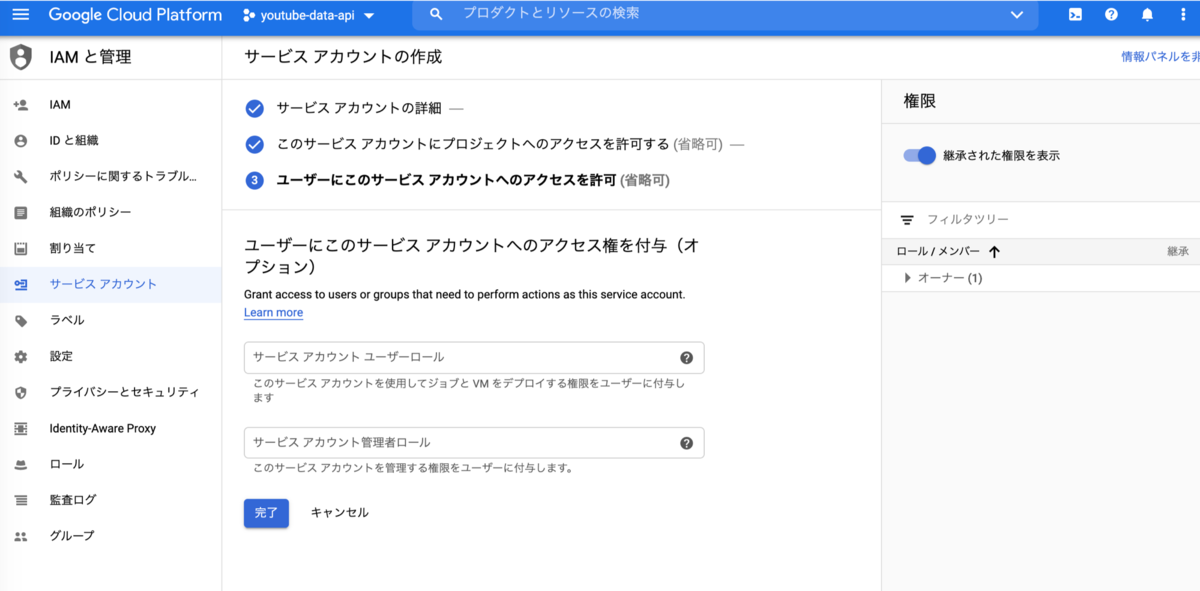The height and width of the screenshot is (591, 1200).
Task: Open グループ sidebar item
Action: (110, 536)
